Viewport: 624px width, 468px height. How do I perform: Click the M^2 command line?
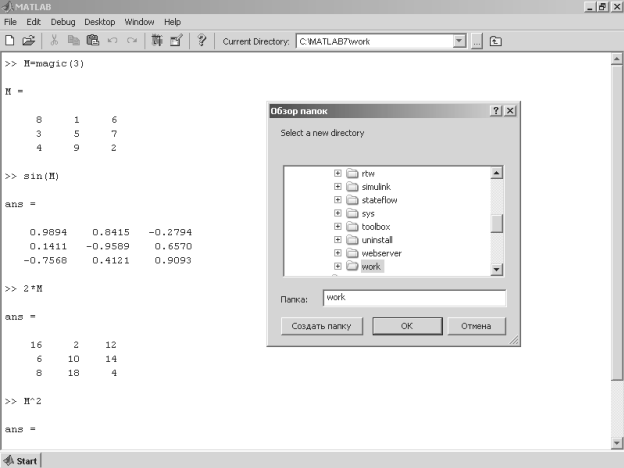(x=23, y=401)
